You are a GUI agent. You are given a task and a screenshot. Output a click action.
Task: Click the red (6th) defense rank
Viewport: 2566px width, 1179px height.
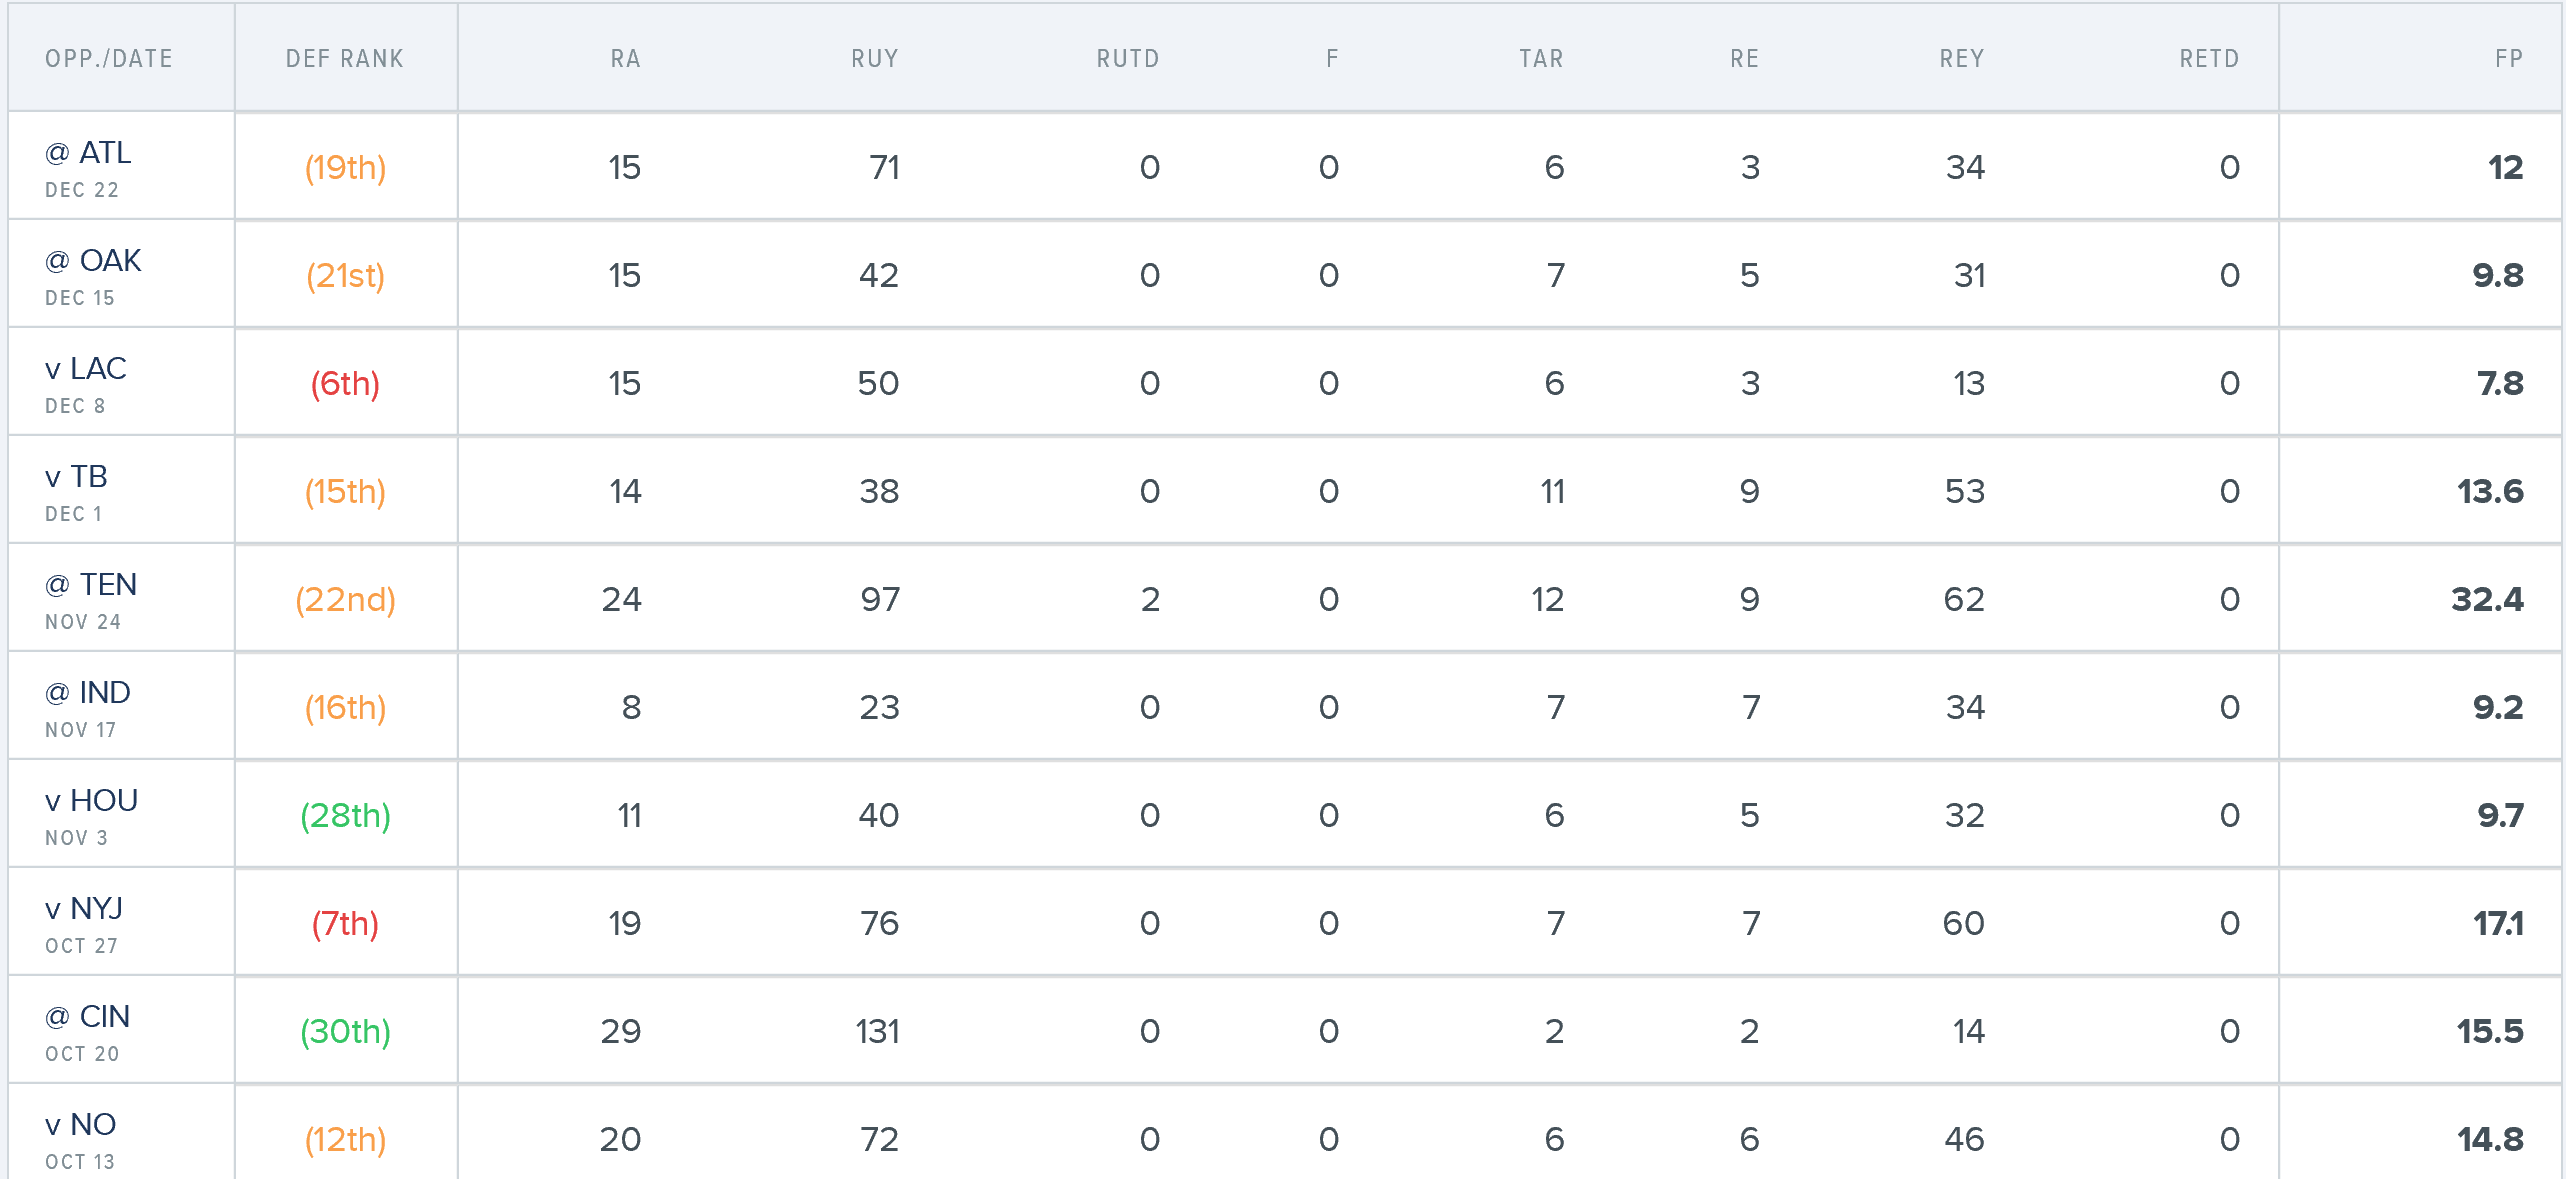pyautogui.click(x=345, y=384)
